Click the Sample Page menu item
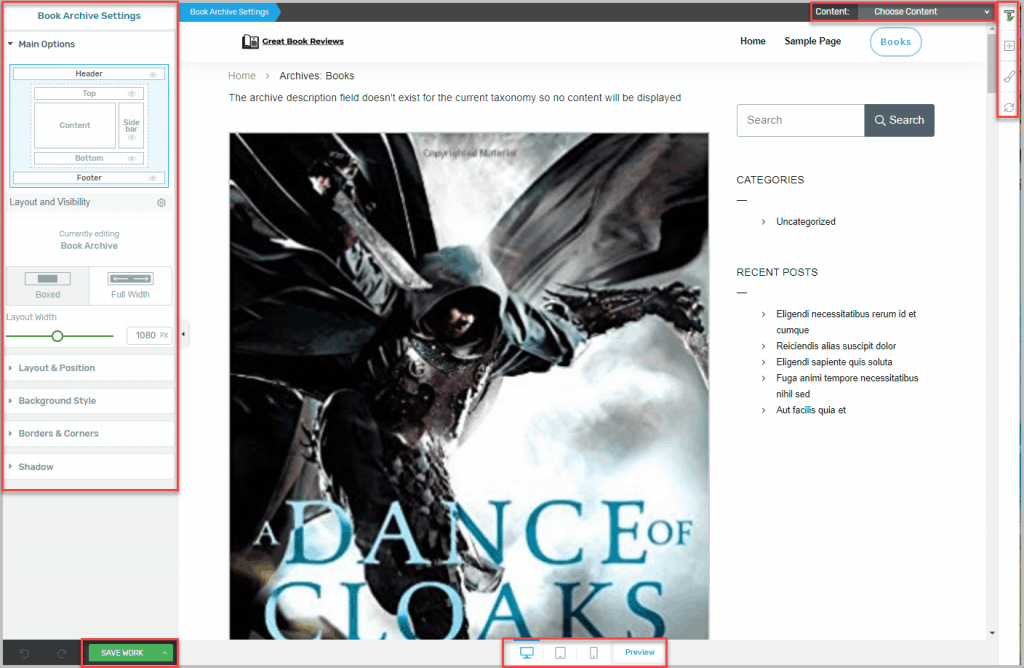The height and width of the screenshot is (668, 1024). pos(812,42)
